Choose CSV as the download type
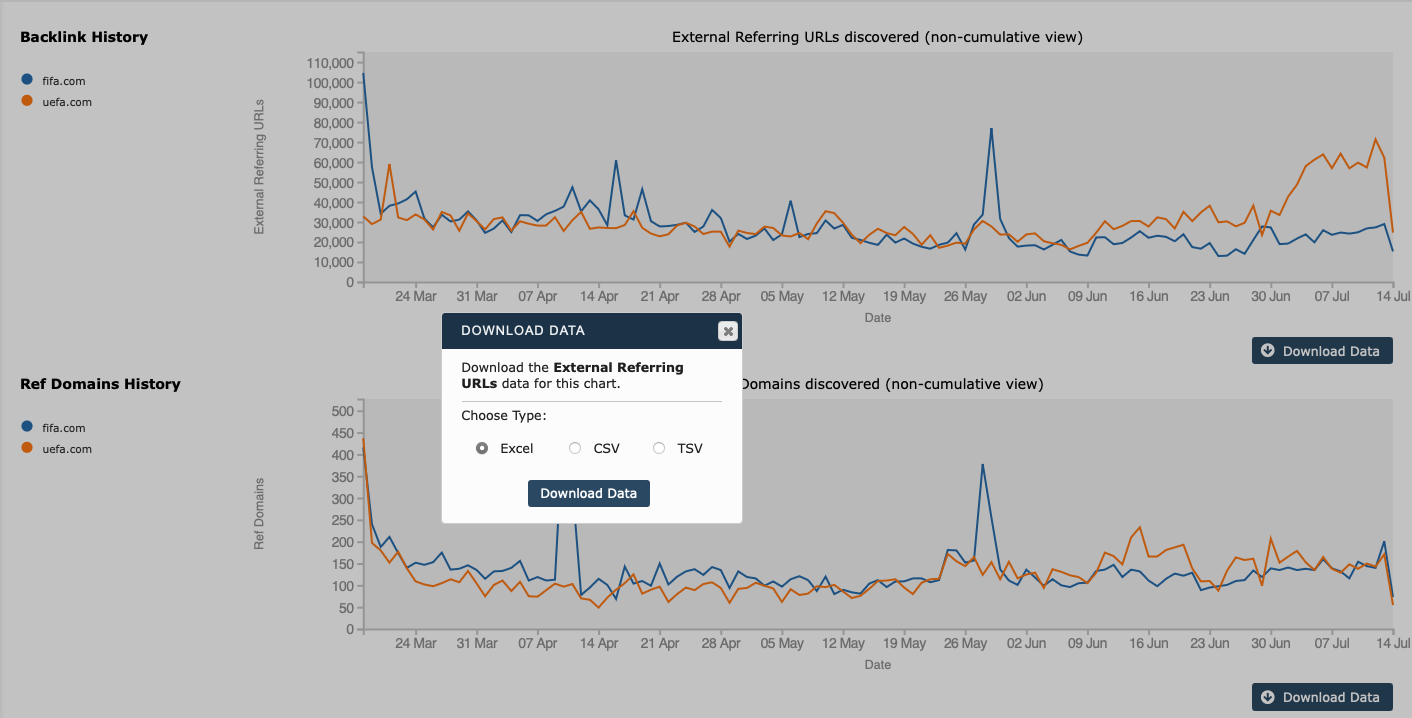1412x718 pixels. click(x=575, y=448)
